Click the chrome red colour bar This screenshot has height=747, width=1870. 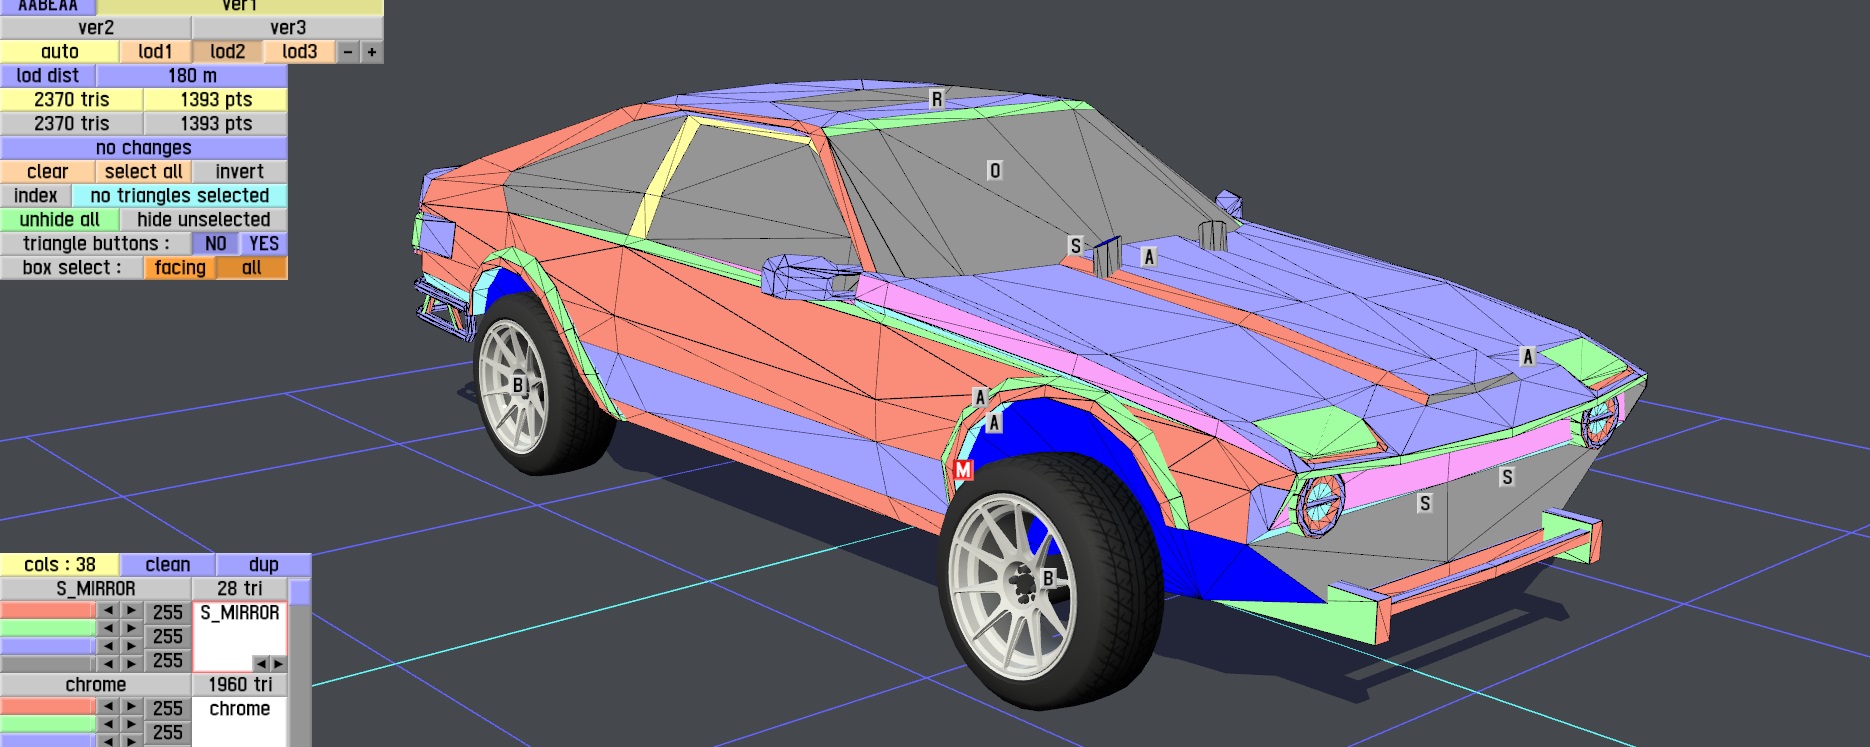click(48, 706)
